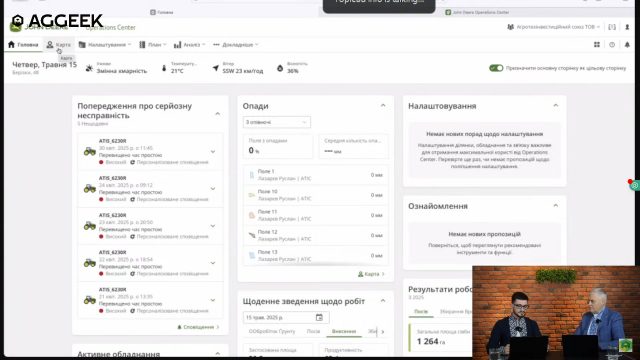This screenshot has width=640, height=360.
Task: Collapse the Налаштовування panel
Action: coord(556,105)
